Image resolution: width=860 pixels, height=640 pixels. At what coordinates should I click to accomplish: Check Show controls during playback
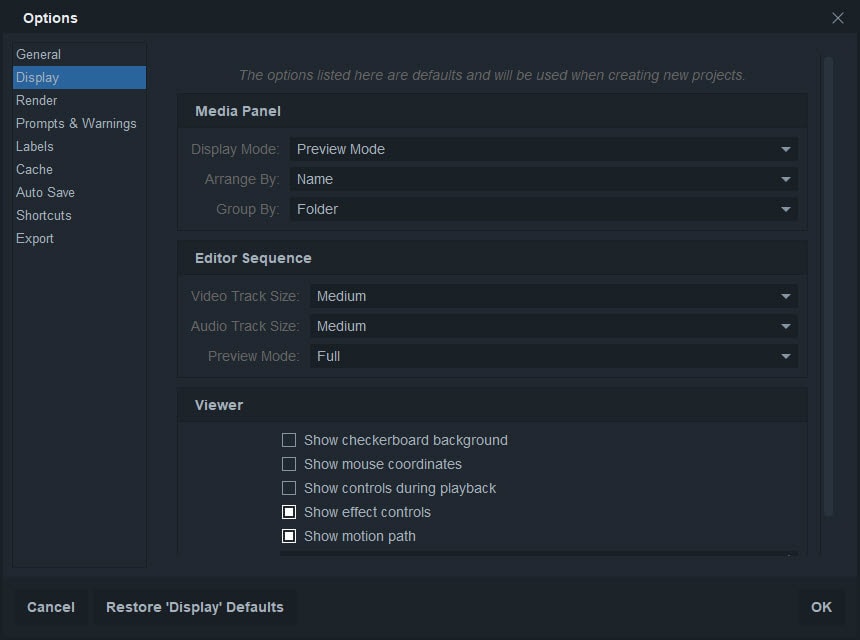[289, 488]
